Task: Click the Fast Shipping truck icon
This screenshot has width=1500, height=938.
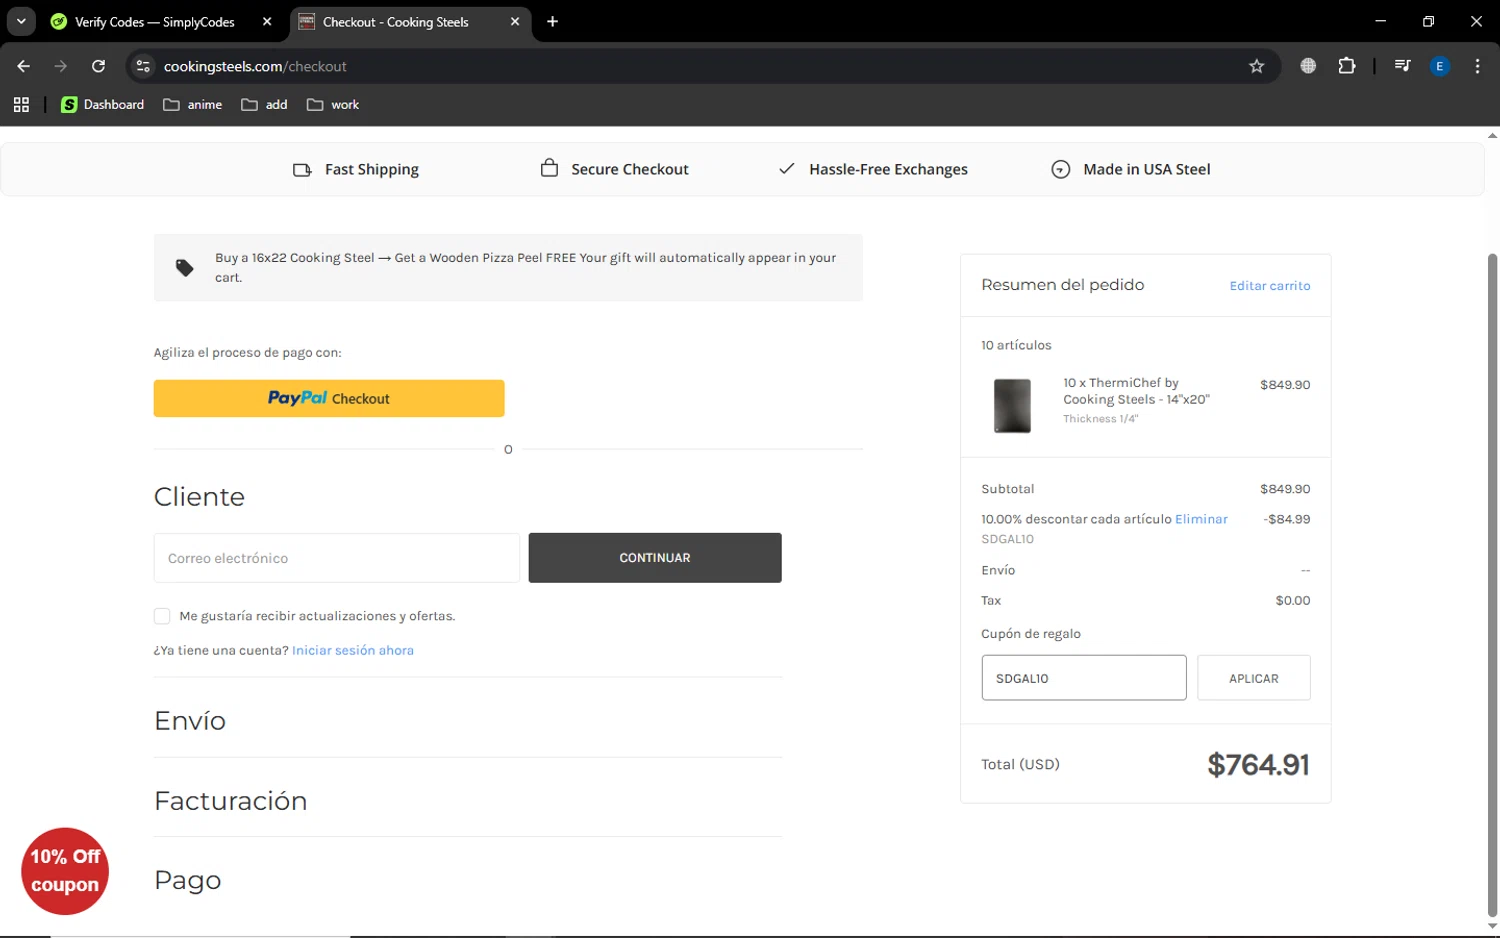Action: coord(302,170)
